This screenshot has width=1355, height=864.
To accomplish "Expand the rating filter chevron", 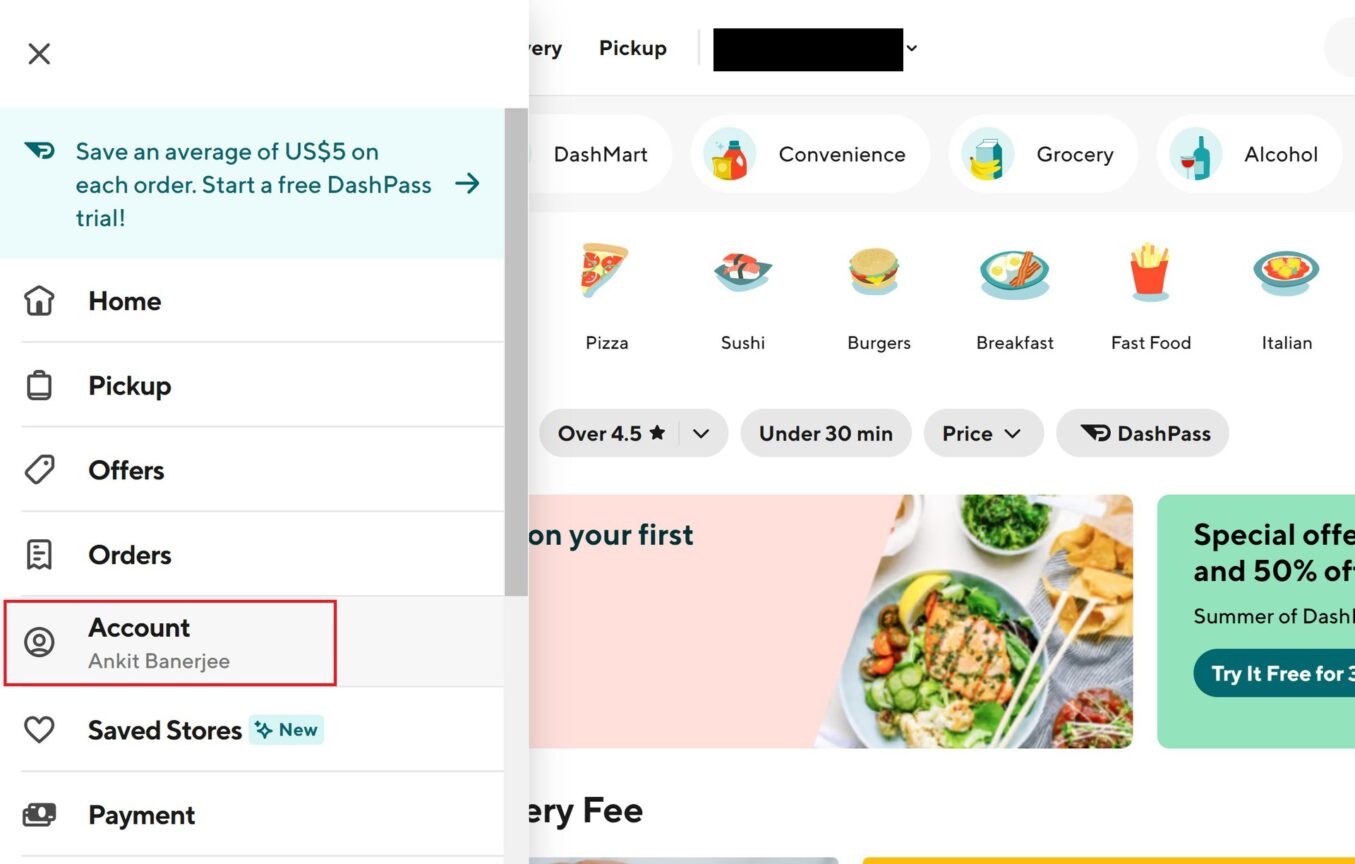I will (x=700, y=433).
